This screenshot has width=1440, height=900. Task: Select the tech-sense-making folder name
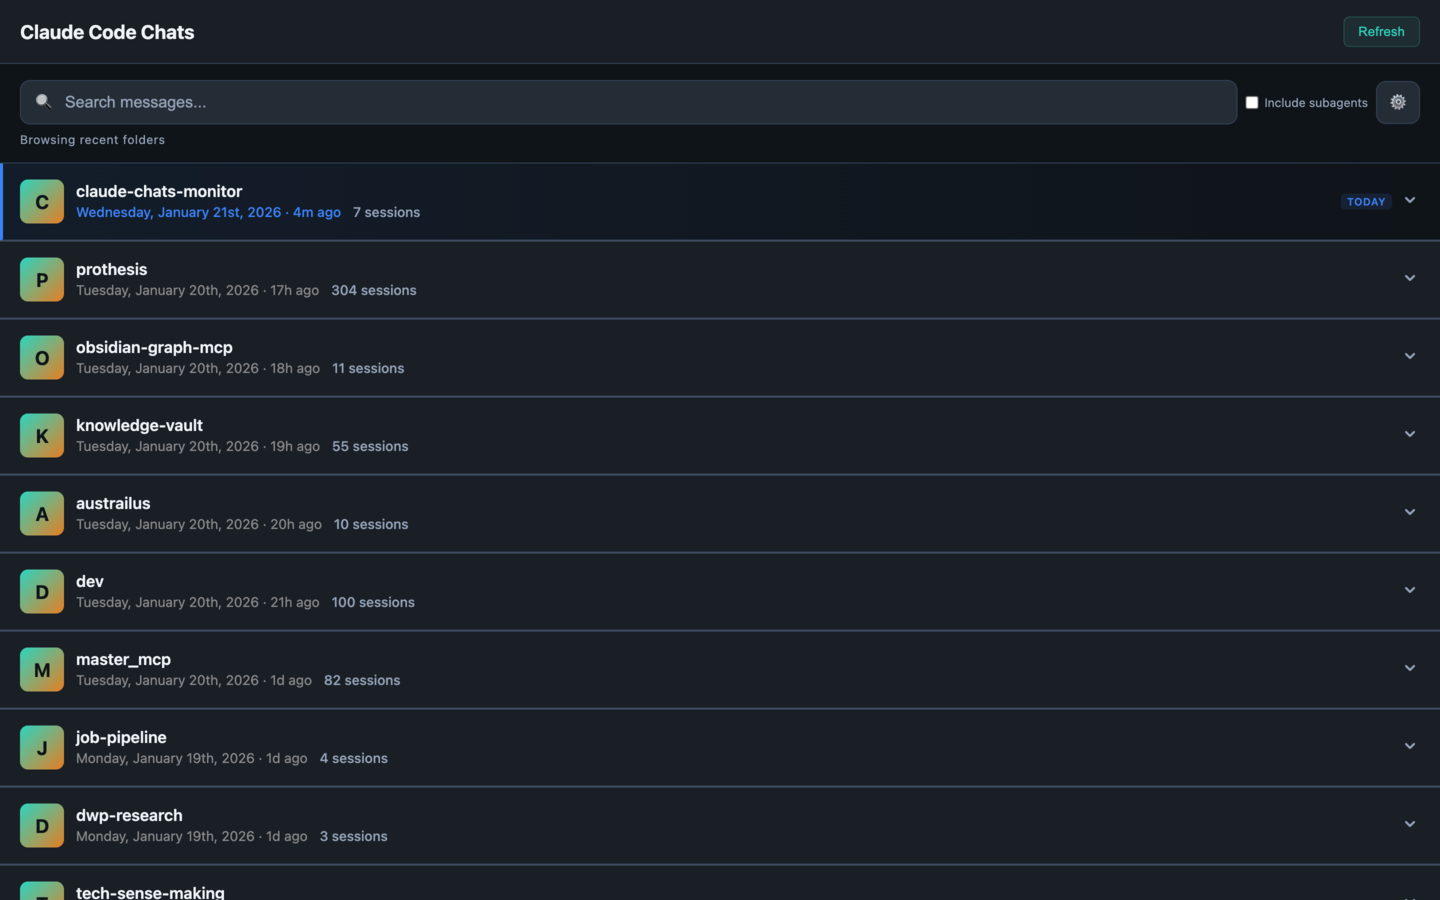(x=150, y=892)
